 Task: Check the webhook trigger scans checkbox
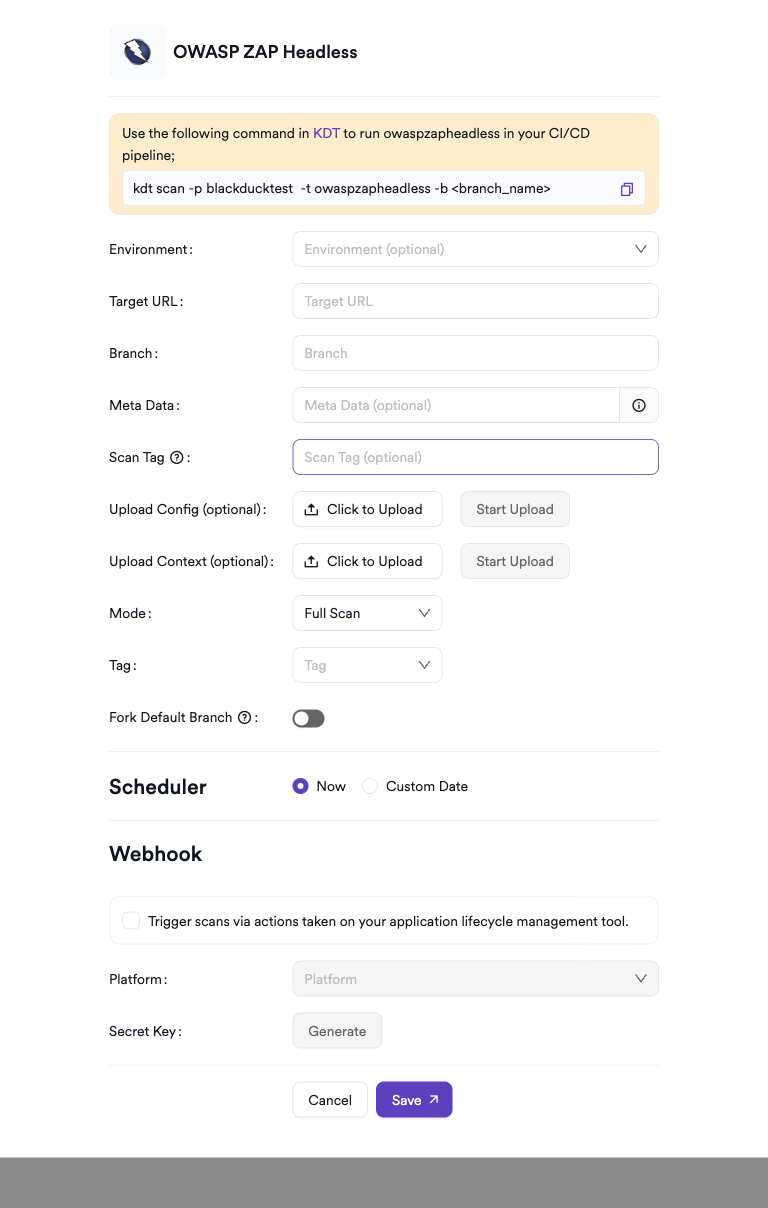coord(131,920)
